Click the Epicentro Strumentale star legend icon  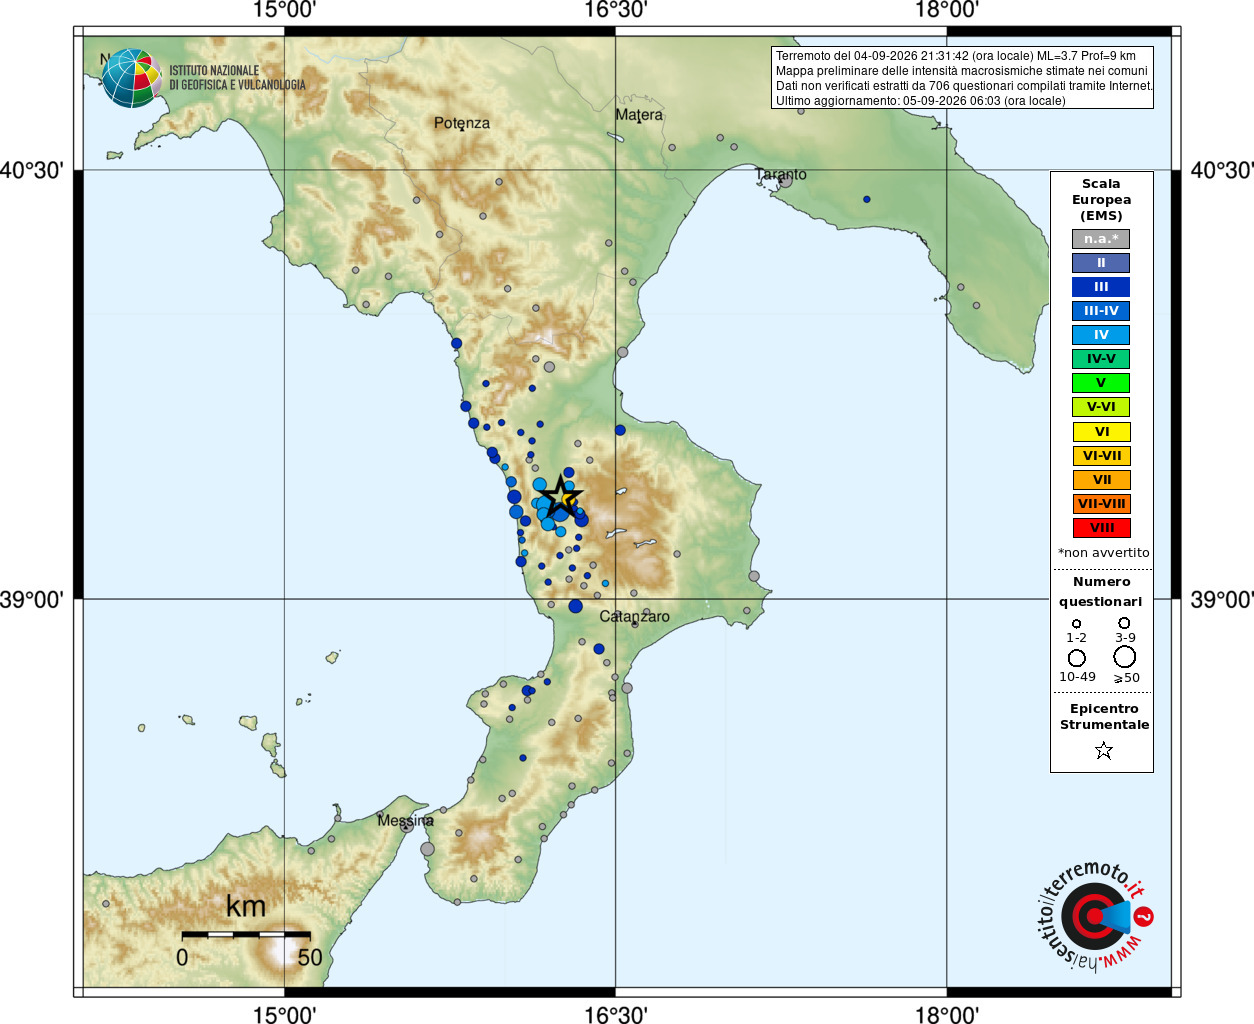[1103, 750]
